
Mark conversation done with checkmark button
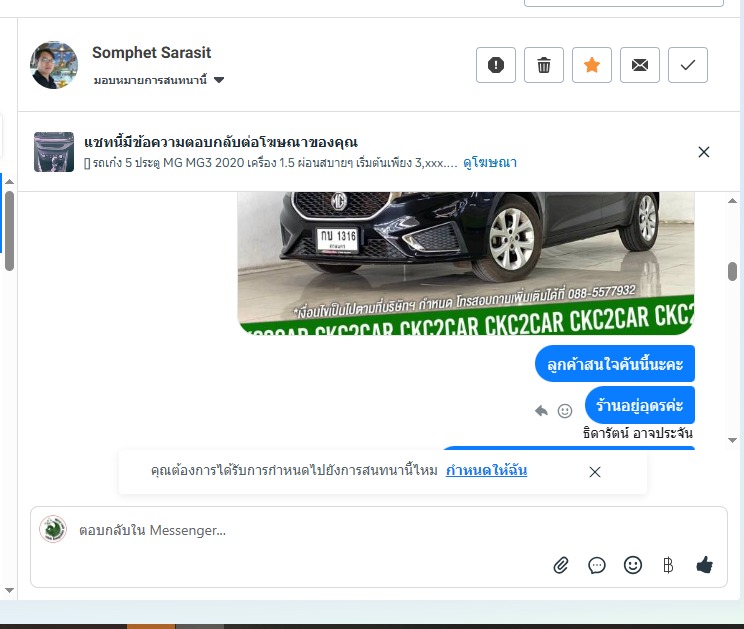(x=688, y=65)
